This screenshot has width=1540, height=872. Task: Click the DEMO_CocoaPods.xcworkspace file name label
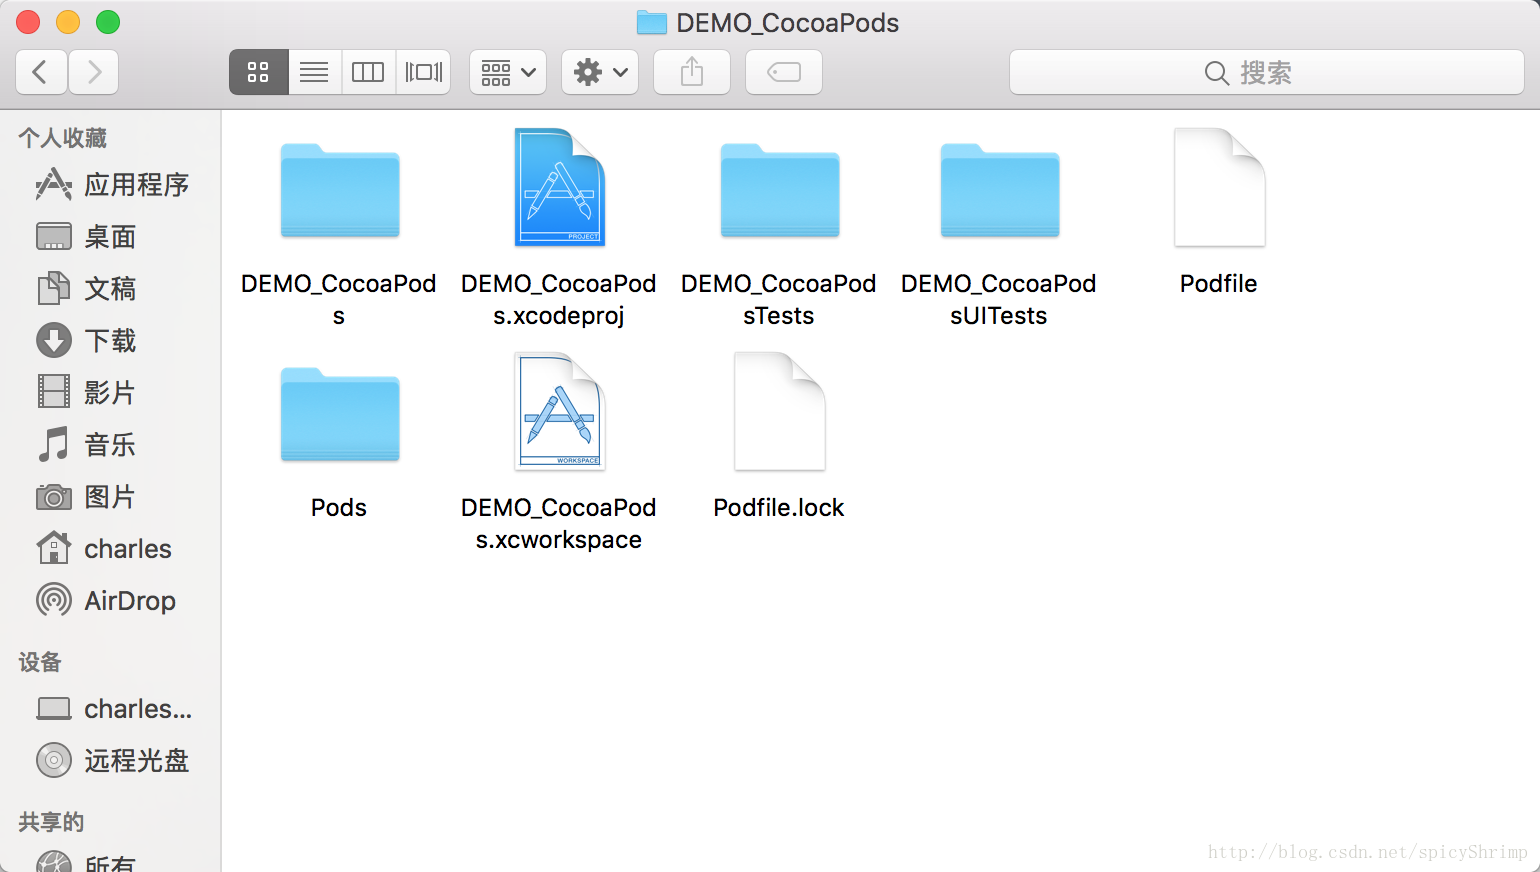click(559, 524)
